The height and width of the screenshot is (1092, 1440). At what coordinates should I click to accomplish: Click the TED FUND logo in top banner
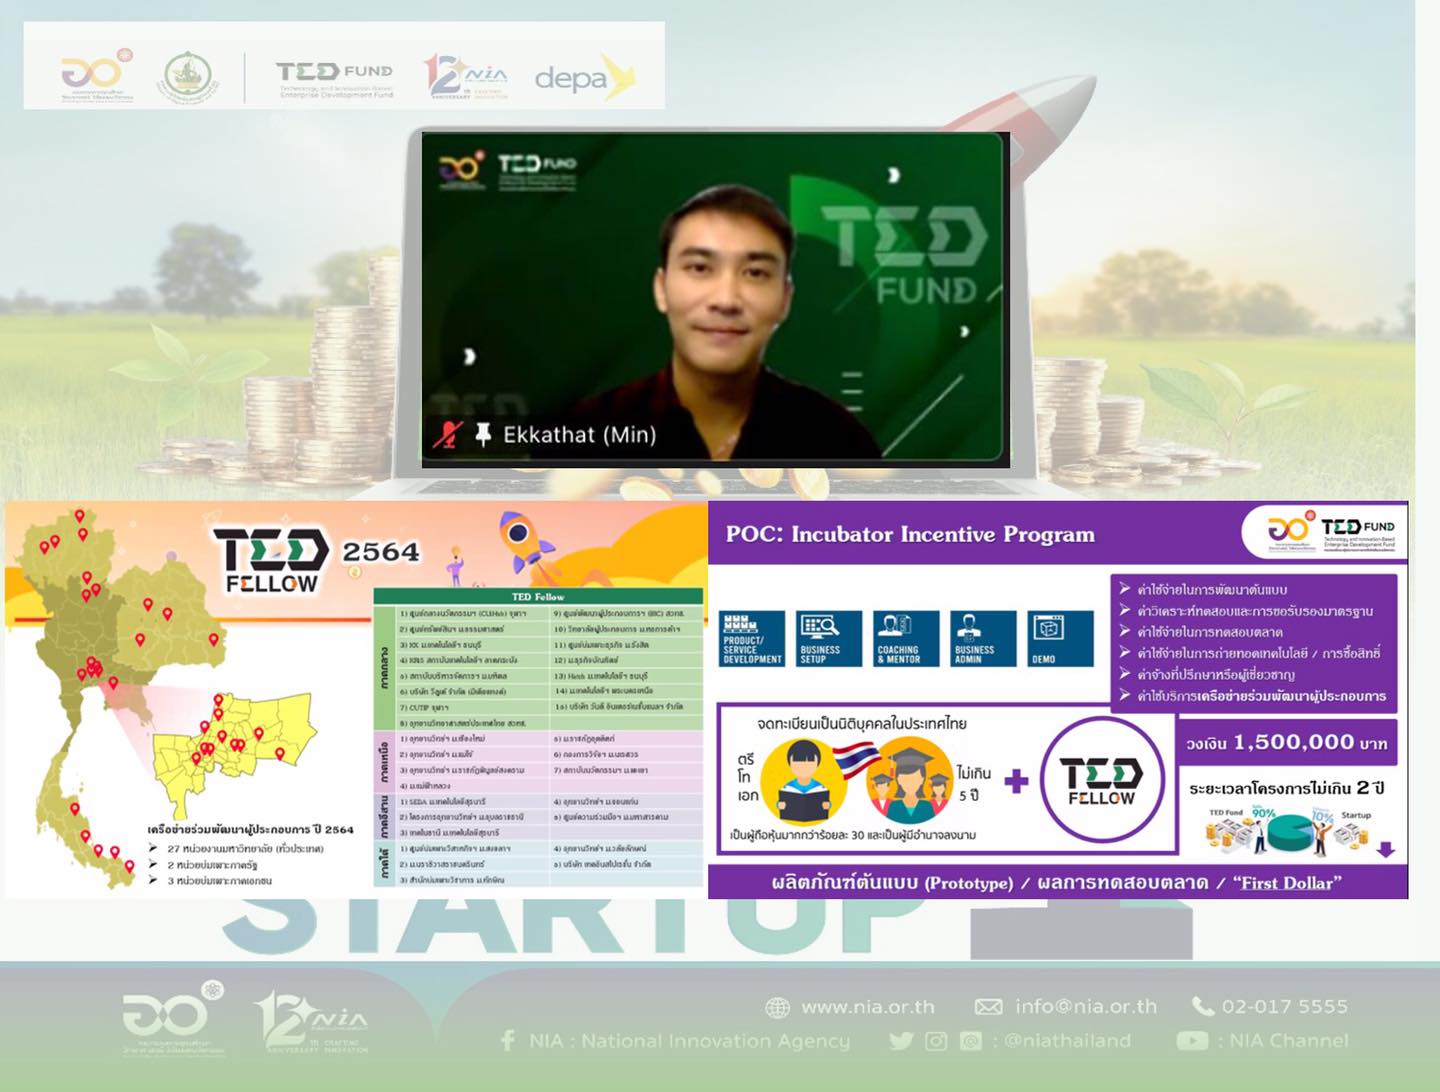pos(335,78)
